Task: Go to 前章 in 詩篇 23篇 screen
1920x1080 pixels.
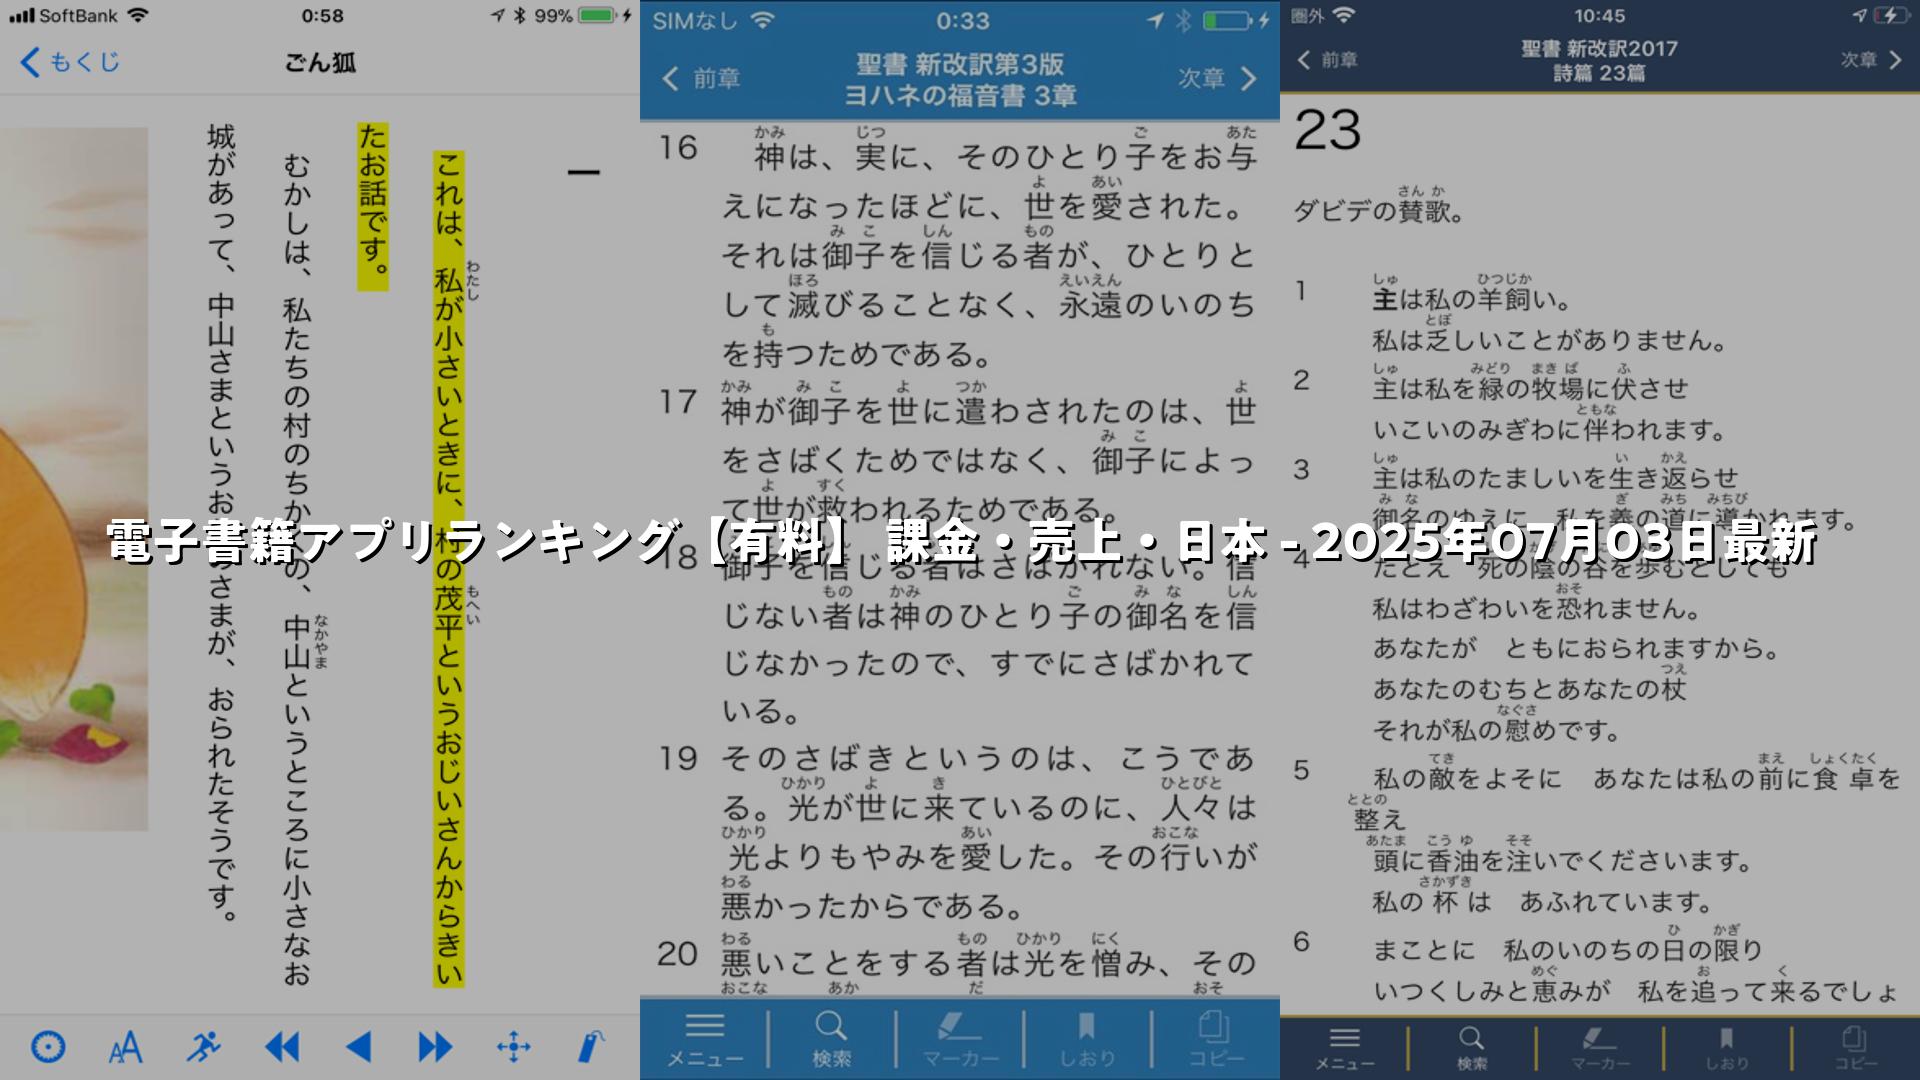Action: click(1328, 60)
